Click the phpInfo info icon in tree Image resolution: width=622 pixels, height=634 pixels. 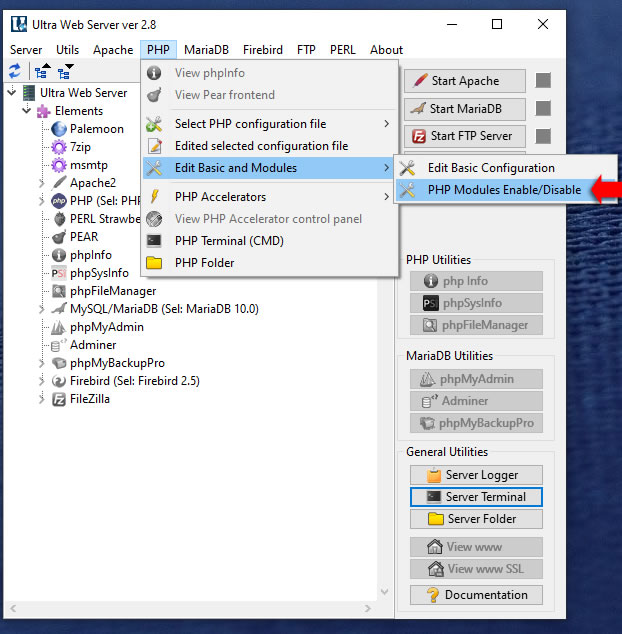(x=59, y=255)
